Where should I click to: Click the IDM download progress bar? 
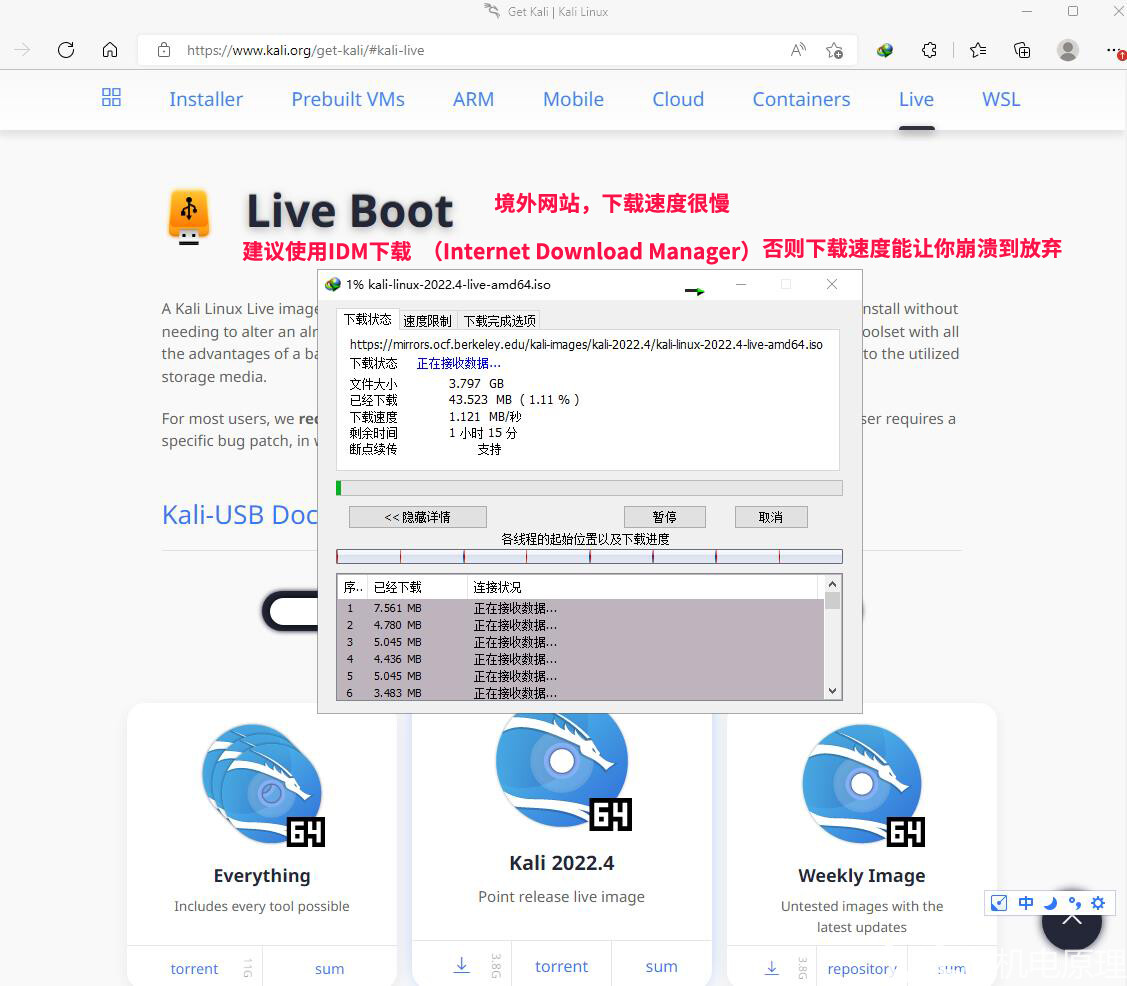coord(589,488)
